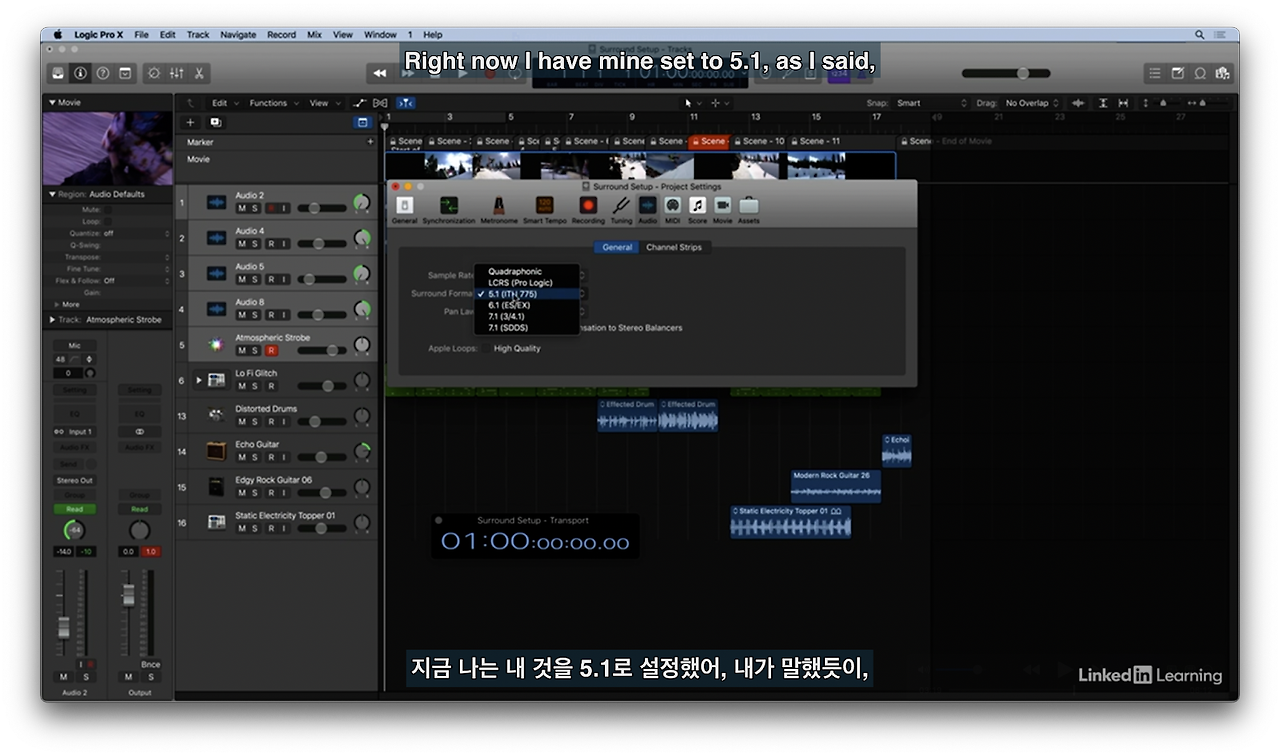Select 6.1 (ES/EX) surround format
1280x756 pixels.
point(527,305)
